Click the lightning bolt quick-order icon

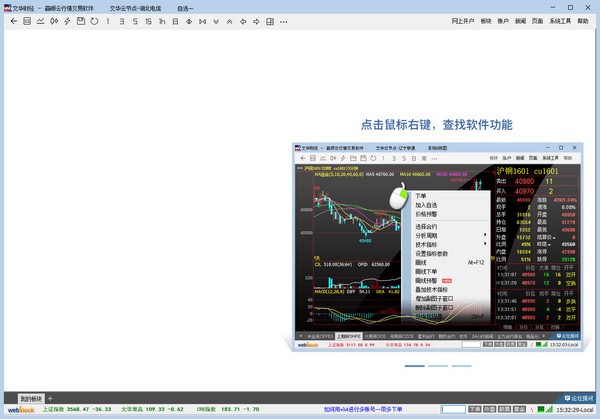tap(67, 21)
